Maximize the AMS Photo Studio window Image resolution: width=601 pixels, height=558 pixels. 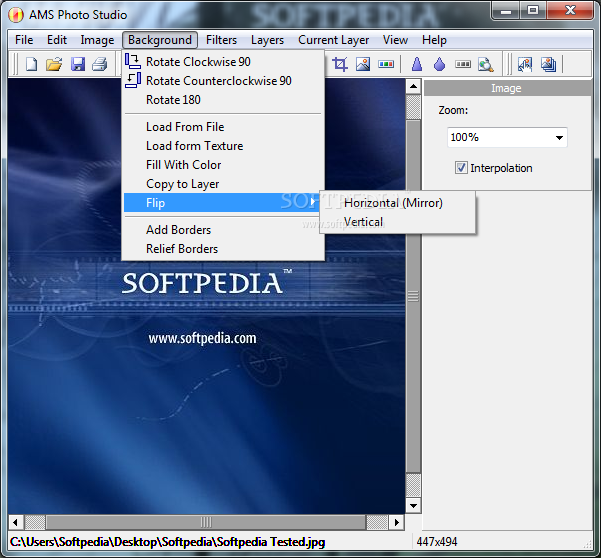click(x=533, y=11)
